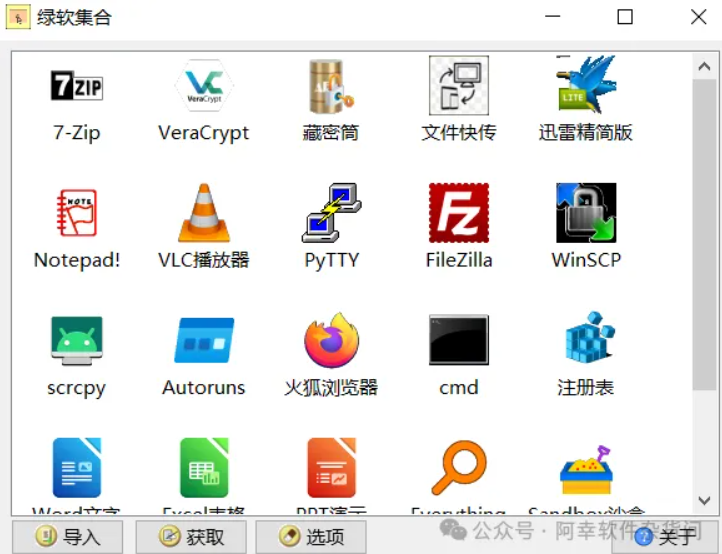Screen dimensions: 722x554
Task: Open the PyTTY computers icon
Action: [x=332, y=213]
